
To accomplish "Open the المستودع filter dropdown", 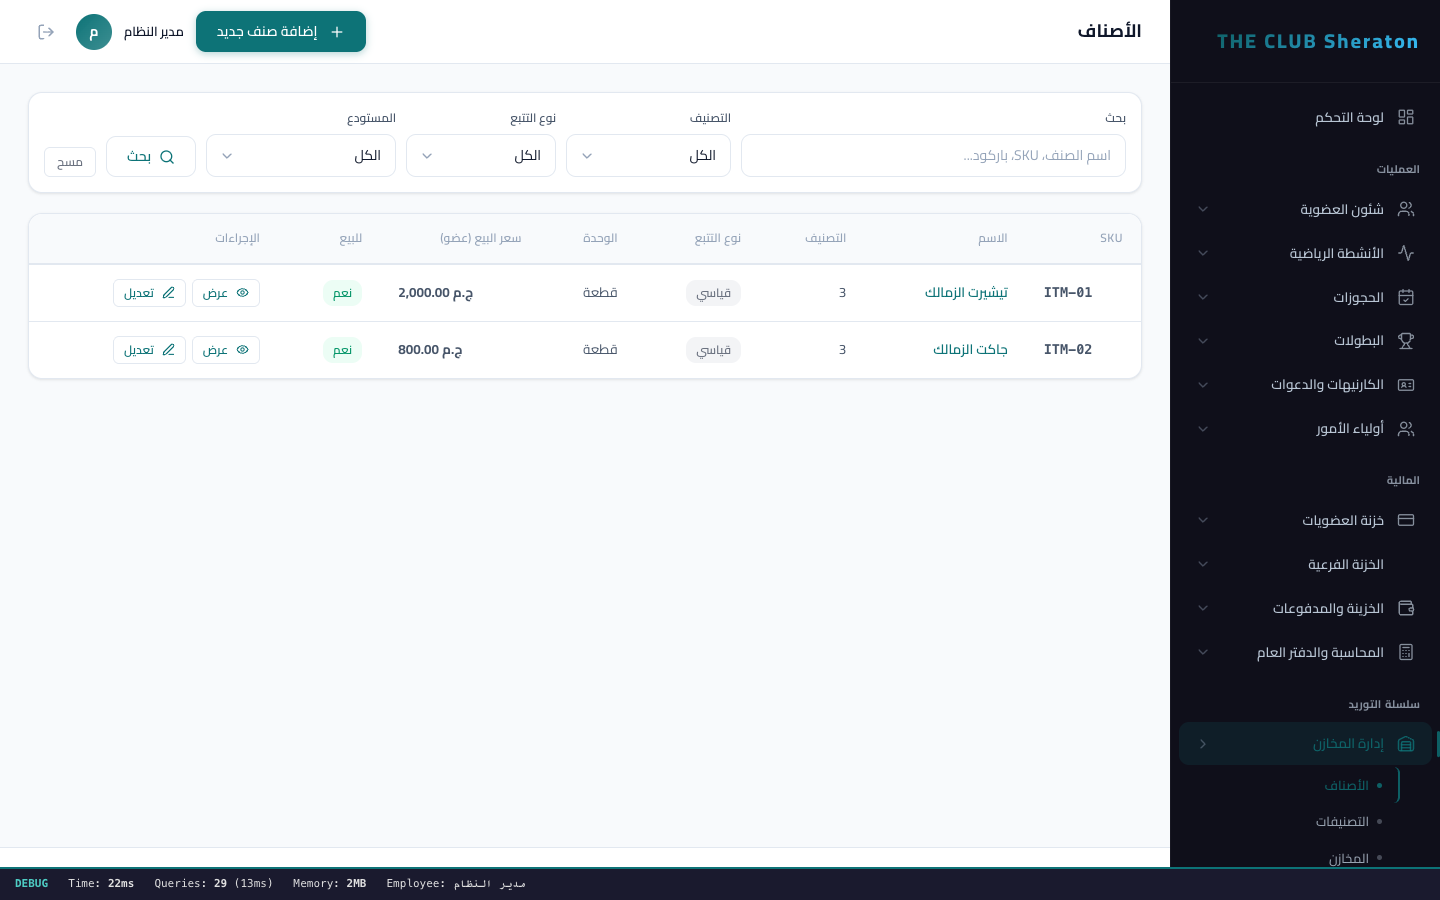I will coord(301,156).
